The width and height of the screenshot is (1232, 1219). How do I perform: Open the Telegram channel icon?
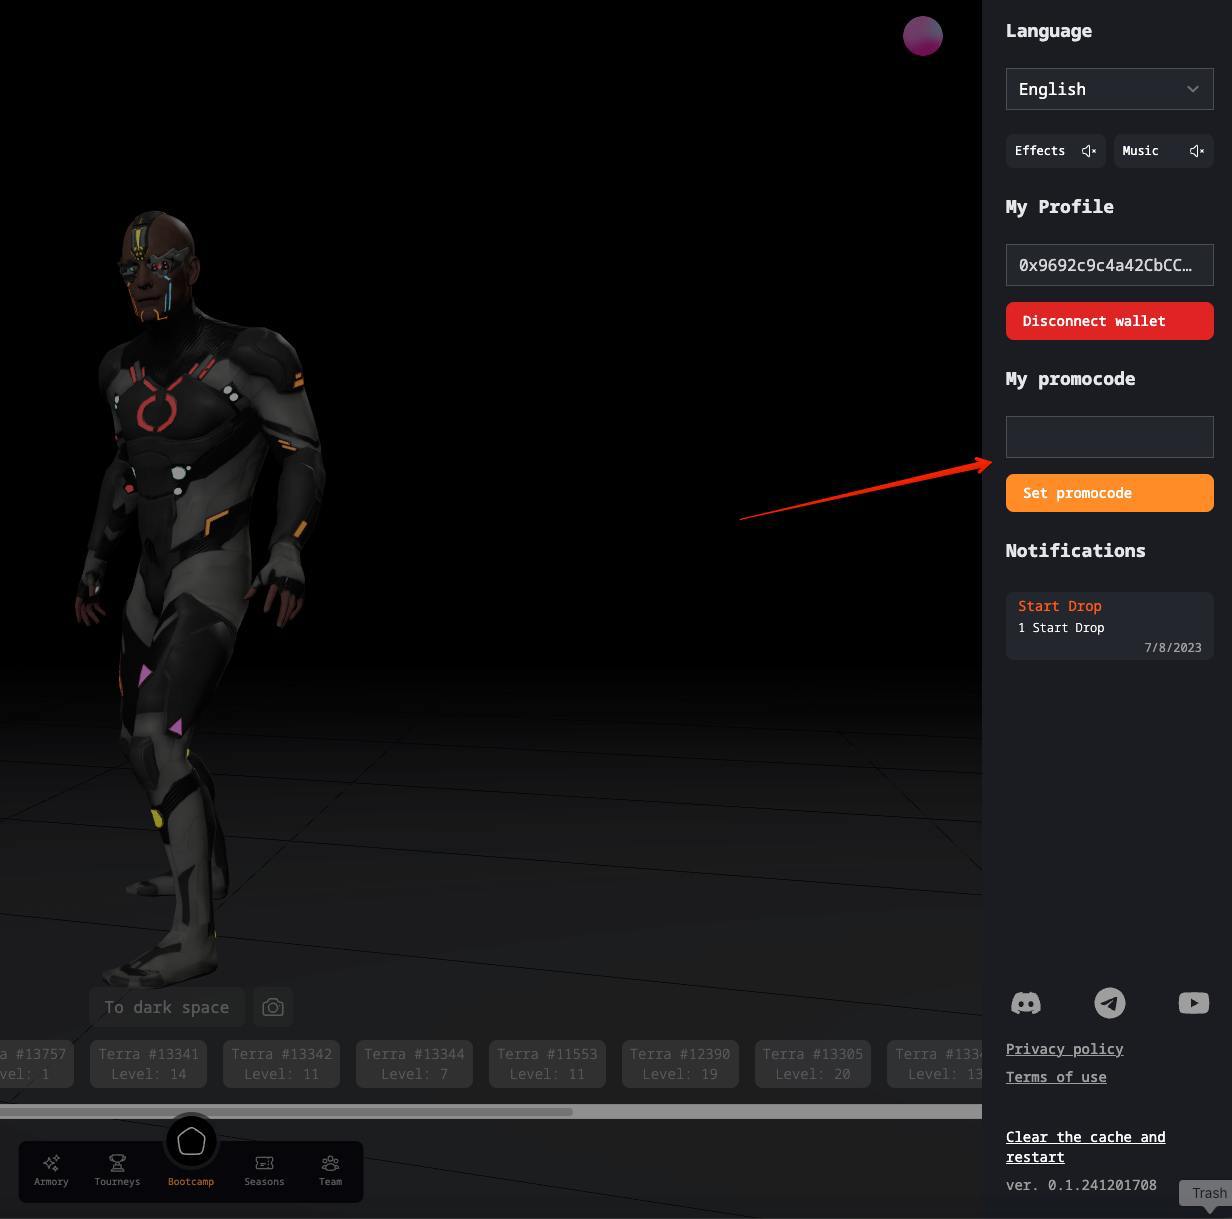click(1109, 1003)
